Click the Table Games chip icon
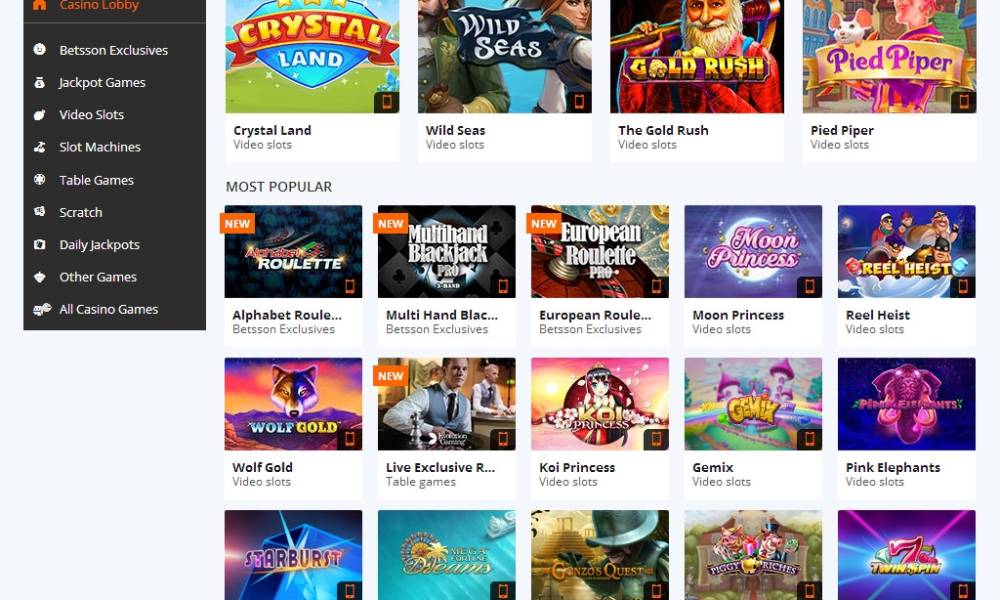Image resolution: width=1000 pixels, height=600 pixels. click(x=40, y=180)
